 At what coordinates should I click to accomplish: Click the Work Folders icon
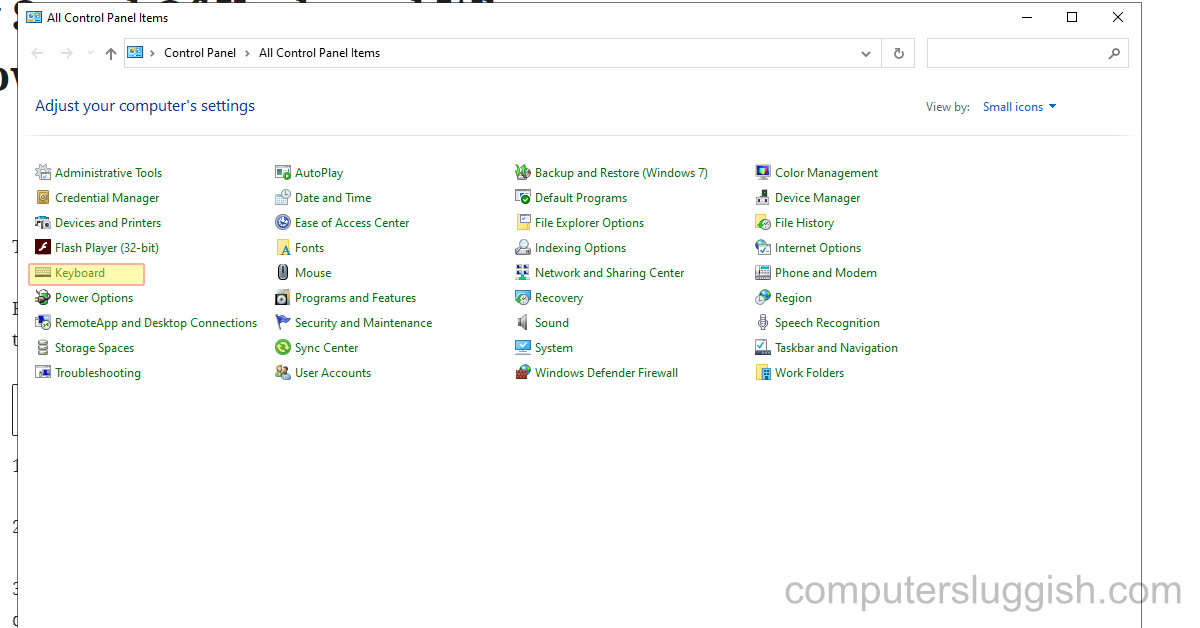(x=763, y=373)
